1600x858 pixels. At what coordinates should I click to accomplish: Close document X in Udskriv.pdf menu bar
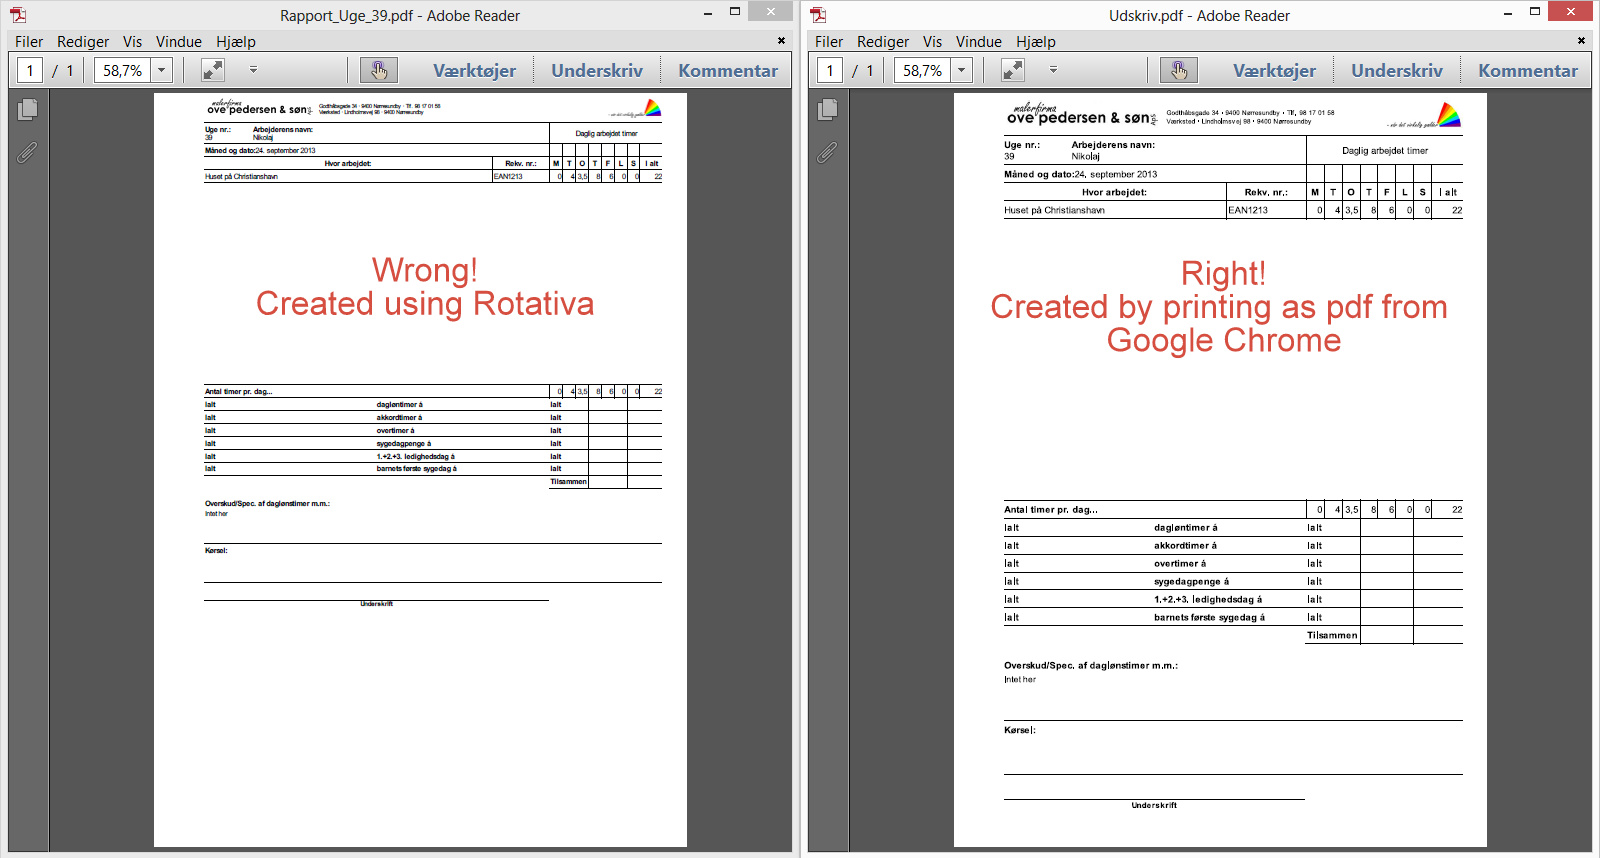[x=1582, y=41]
